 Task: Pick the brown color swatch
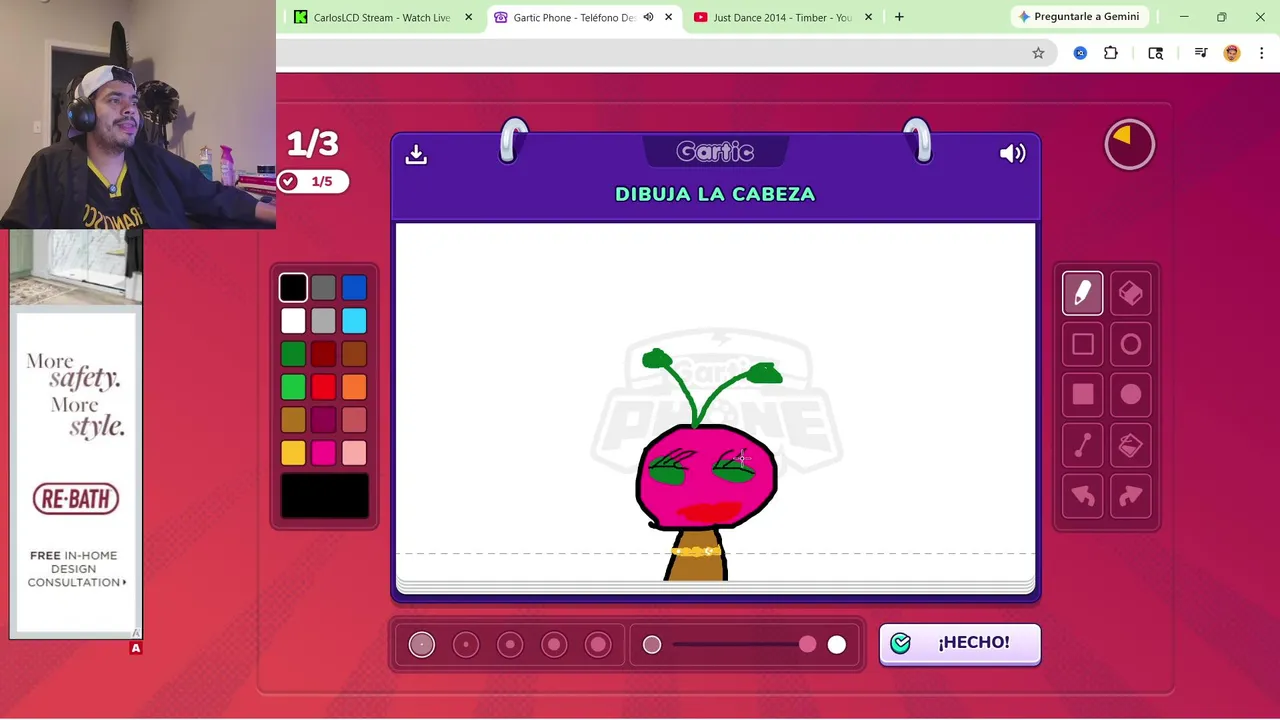pos(354,354)
